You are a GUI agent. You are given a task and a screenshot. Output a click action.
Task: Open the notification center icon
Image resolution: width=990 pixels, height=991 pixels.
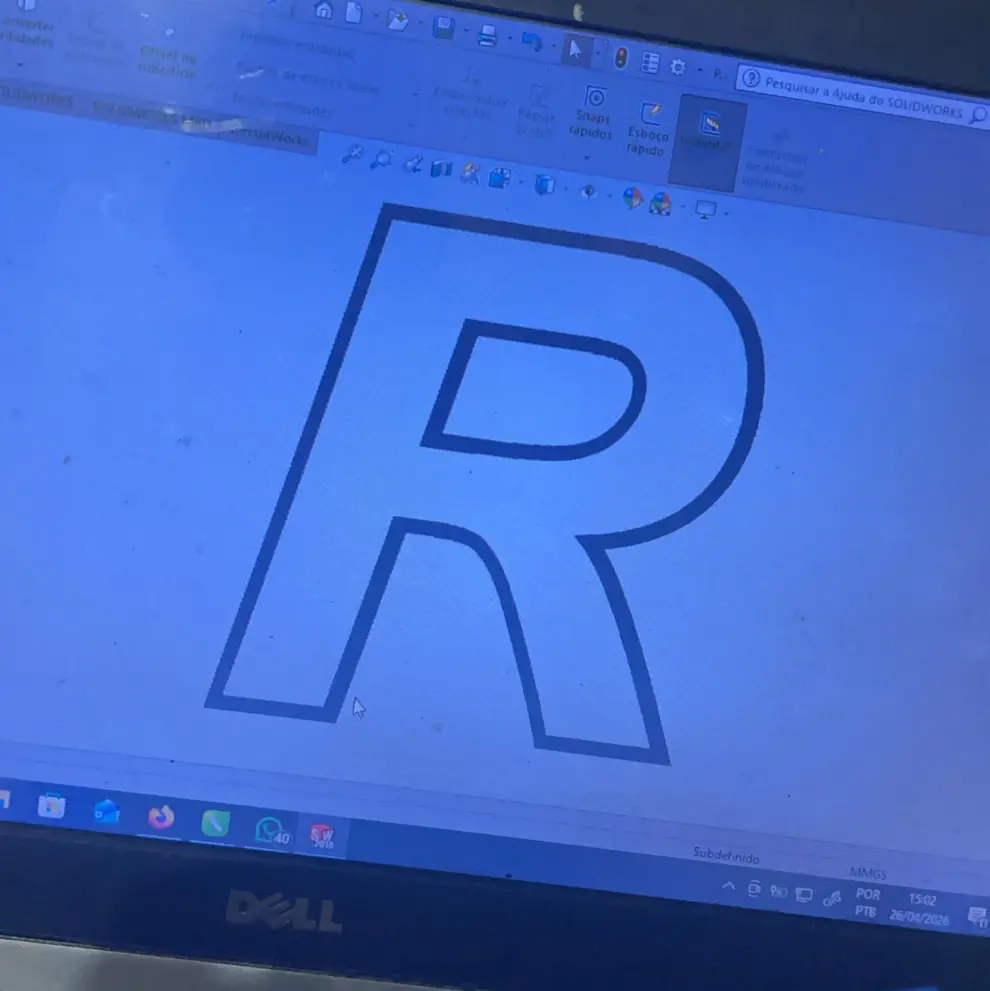pyautogui.click(x=977, y=916)
